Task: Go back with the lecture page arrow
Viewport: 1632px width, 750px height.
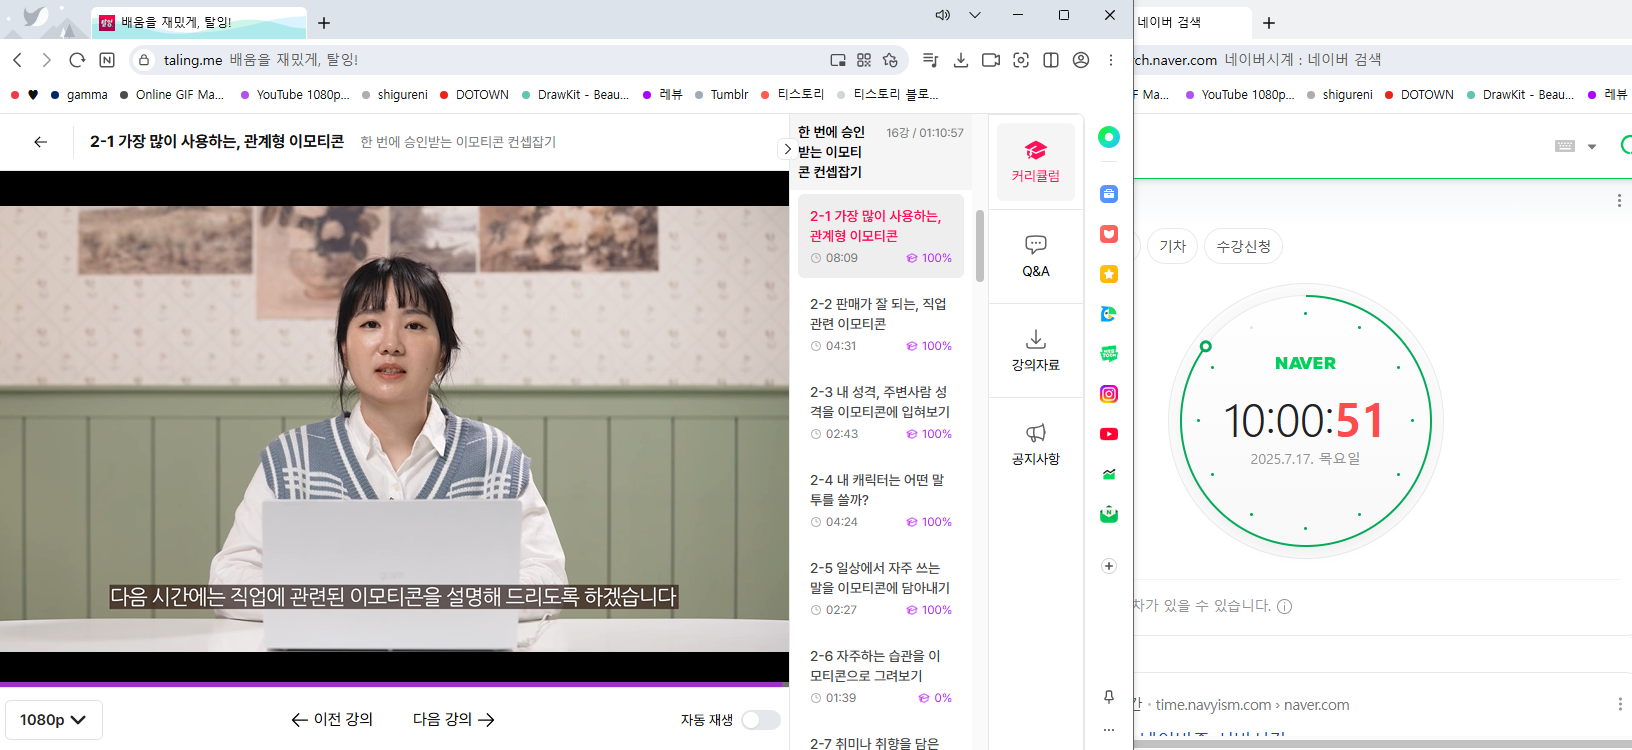Action: click(x=40, y=142)
